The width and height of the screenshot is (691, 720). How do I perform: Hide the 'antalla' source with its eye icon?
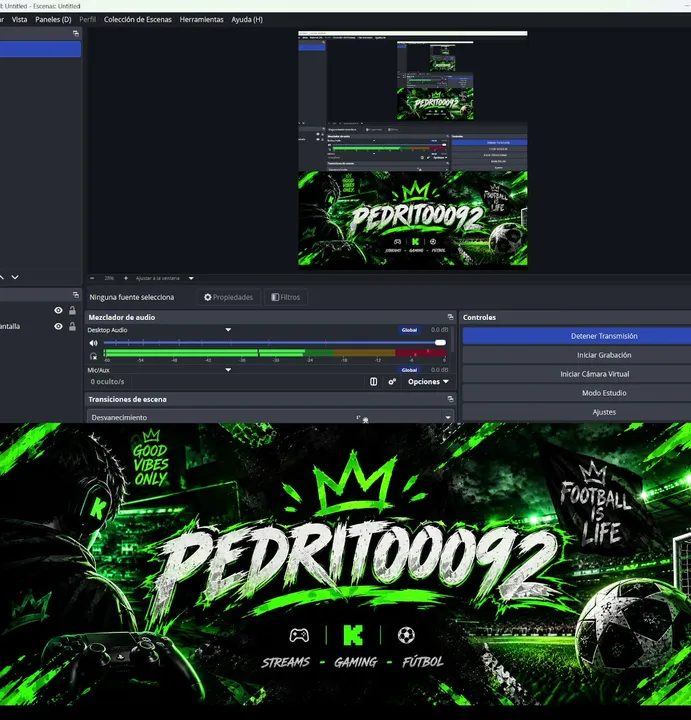58,326
